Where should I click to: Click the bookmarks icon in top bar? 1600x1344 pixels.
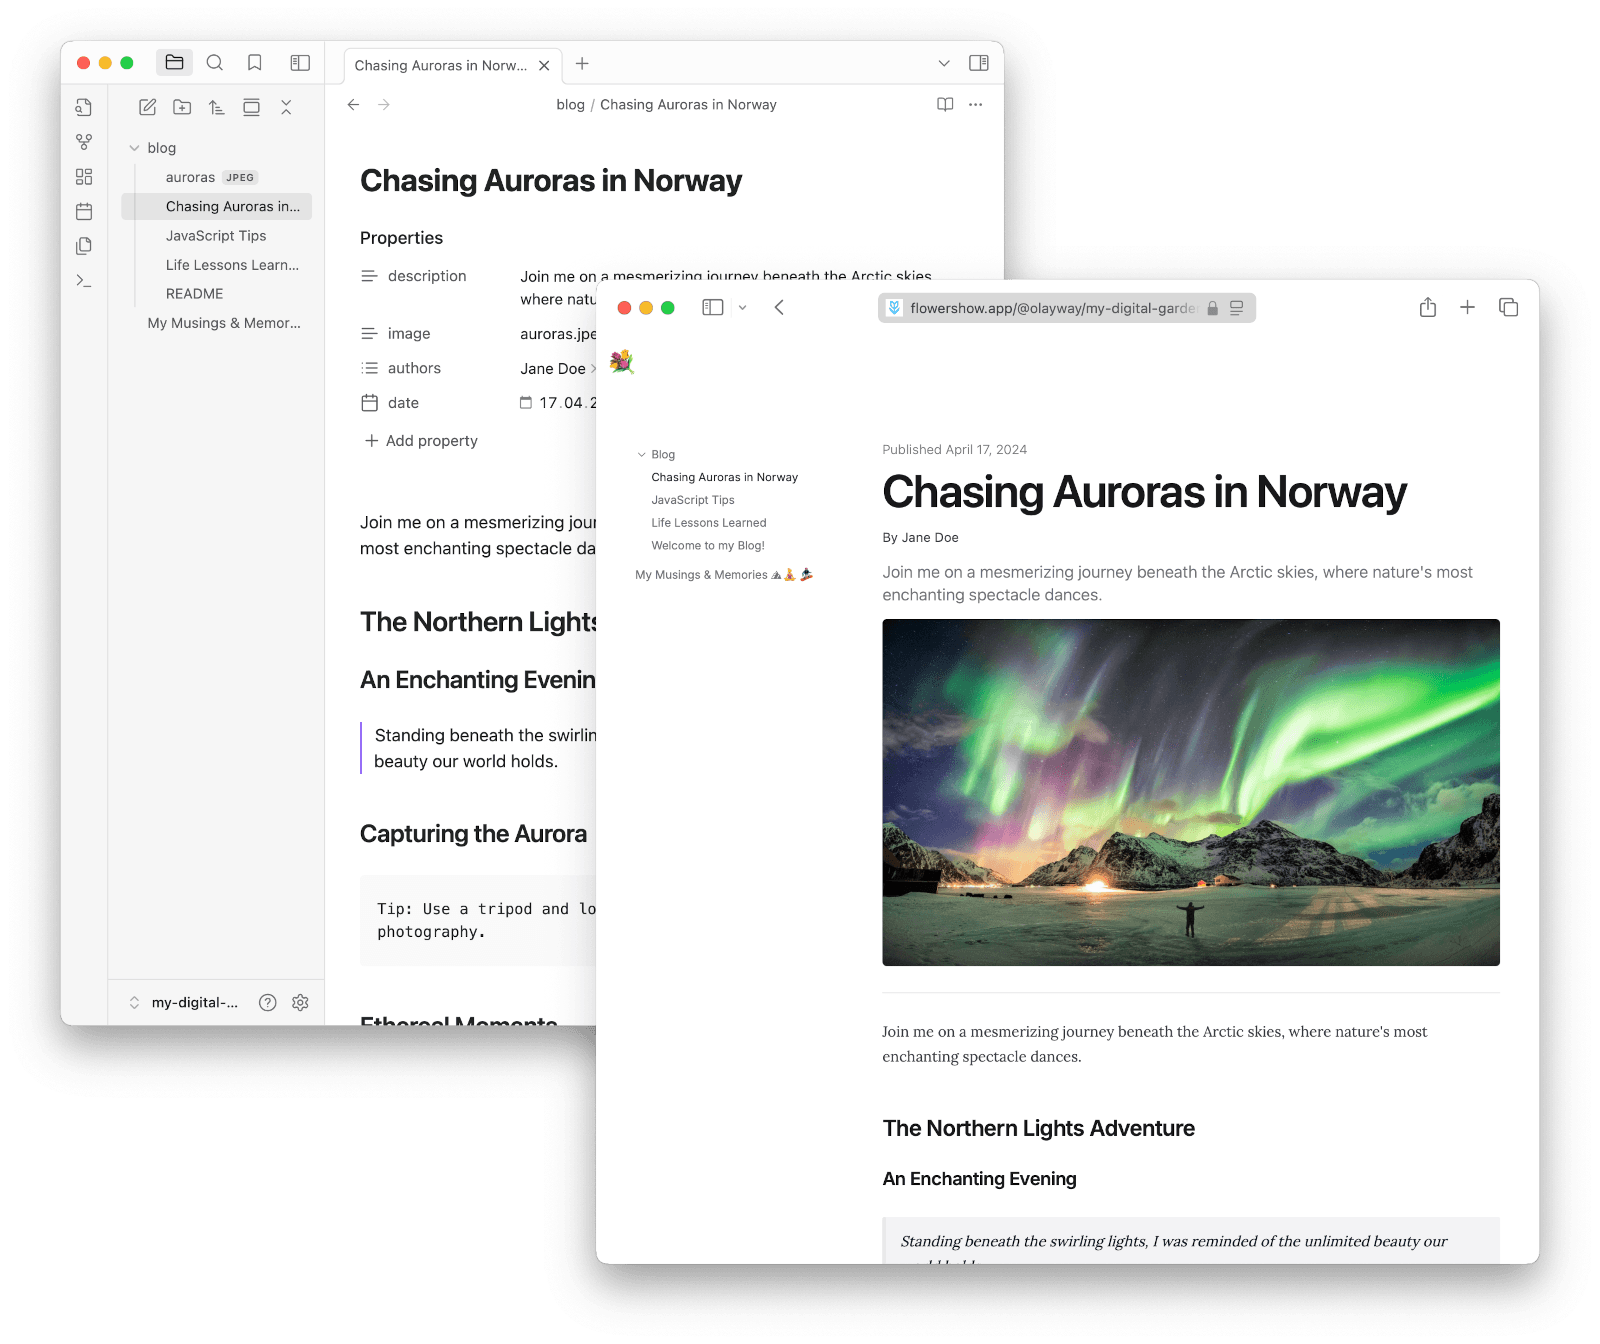255,63
